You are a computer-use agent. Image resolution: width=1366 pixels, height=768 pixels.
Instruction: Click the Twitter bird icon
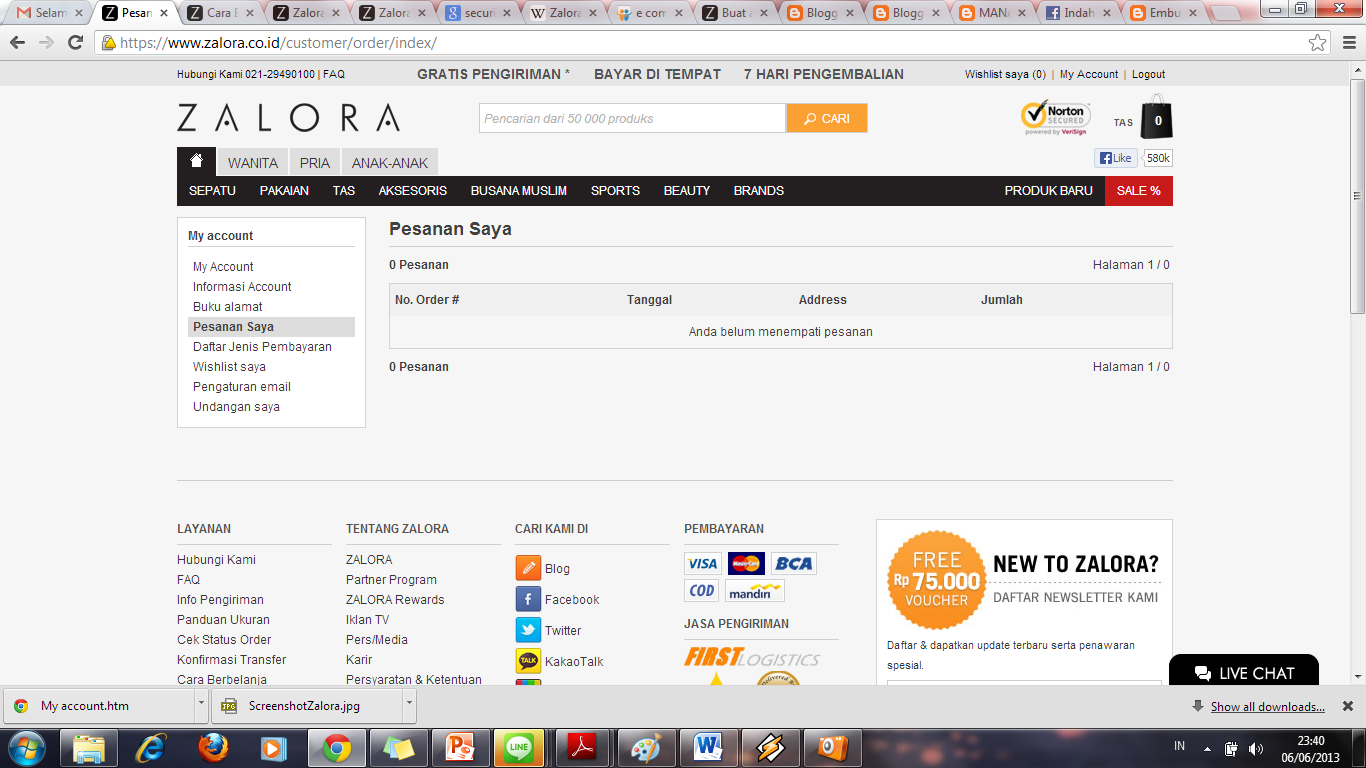pos(528,630)
